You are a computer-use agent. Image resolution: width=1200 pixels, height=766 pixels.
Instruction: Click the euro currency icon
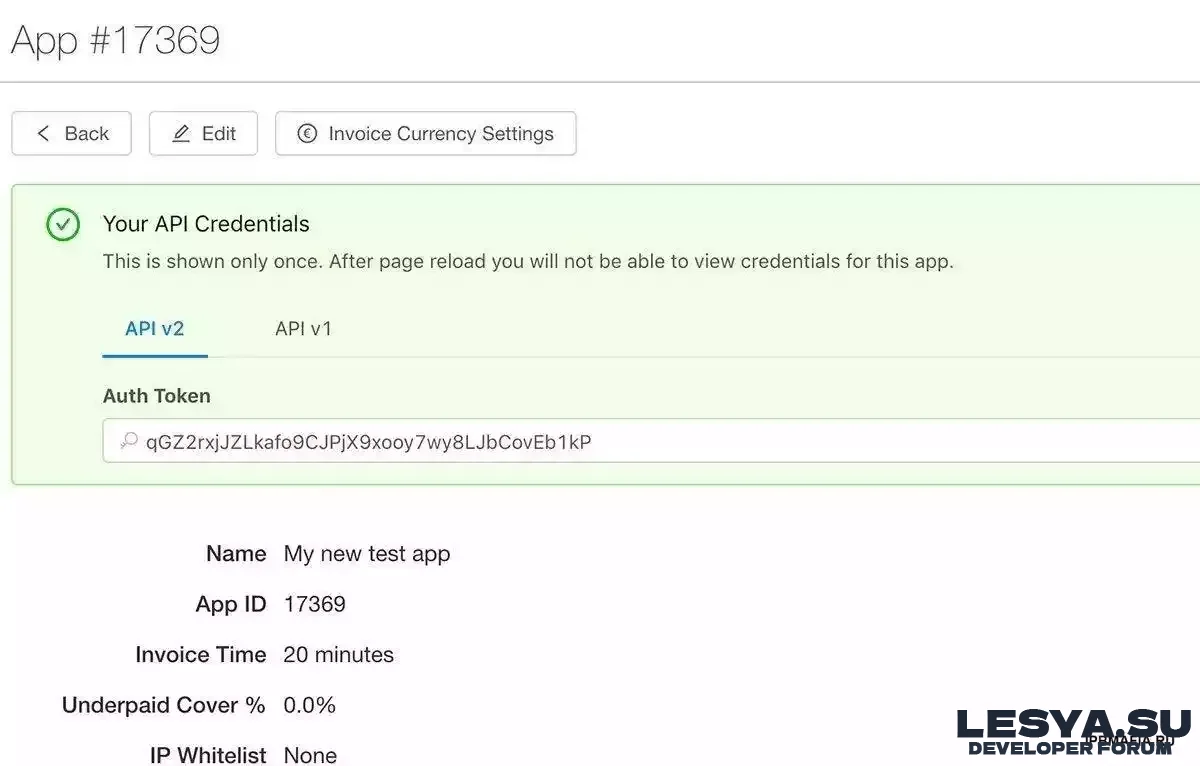tap(308, 134)
